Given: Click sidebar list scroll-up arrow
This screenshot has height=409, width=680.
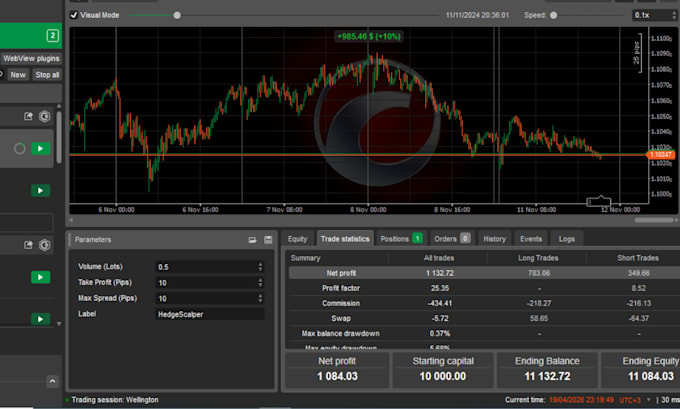Looking at the screenshot, I should 59,106.
